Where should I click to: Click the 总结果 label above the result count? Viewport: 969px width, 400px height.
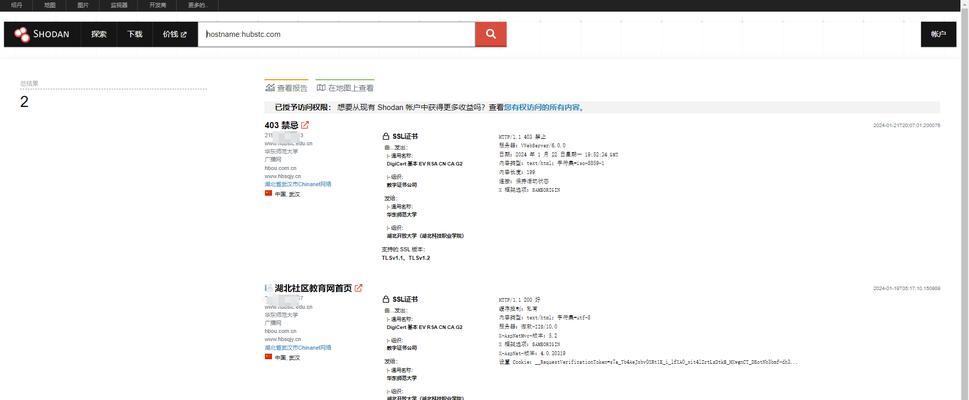[x=29, y=83]
